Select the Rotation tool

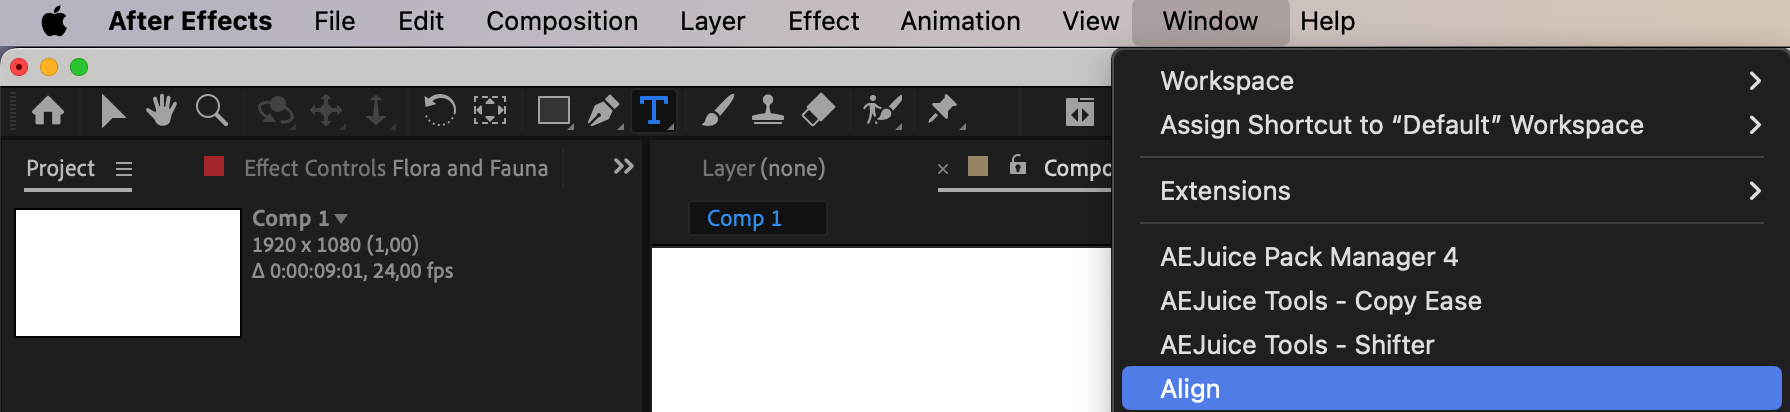(x=439, y=110)
